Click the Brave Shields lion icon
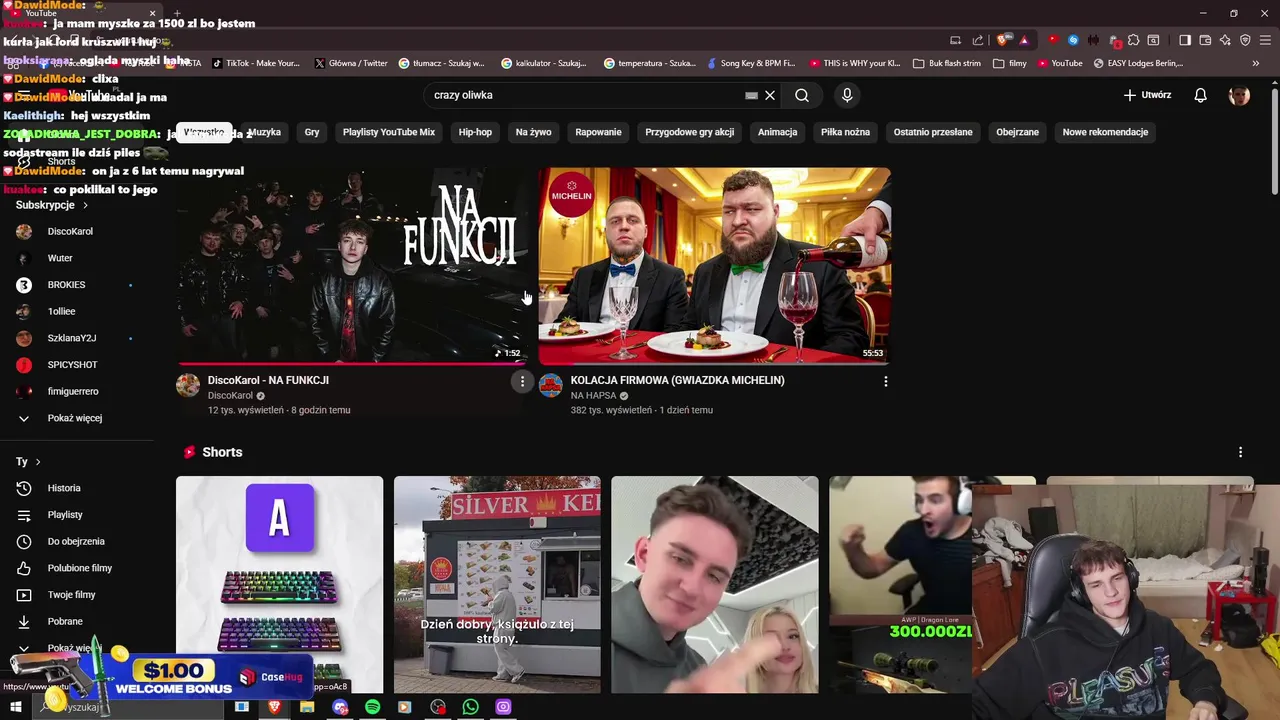 (x=1003, y=40)
